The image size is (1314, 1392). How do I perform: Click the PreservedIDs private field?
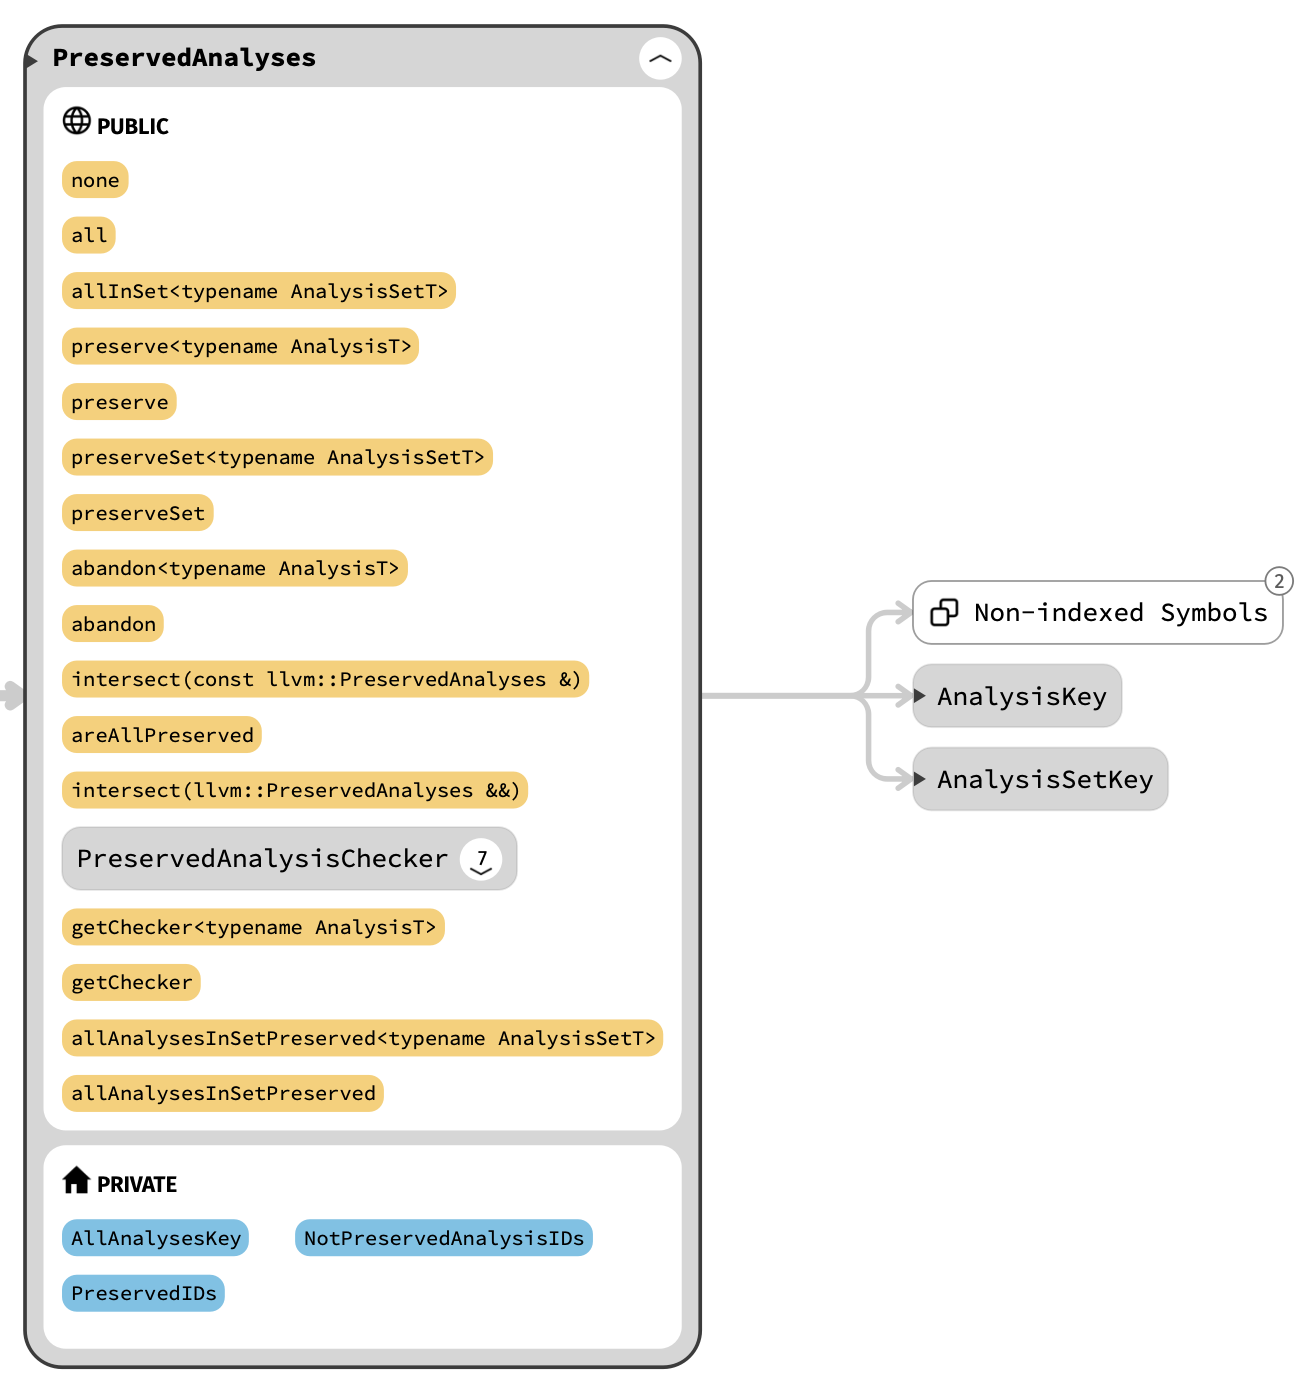tap(143, 1294)
